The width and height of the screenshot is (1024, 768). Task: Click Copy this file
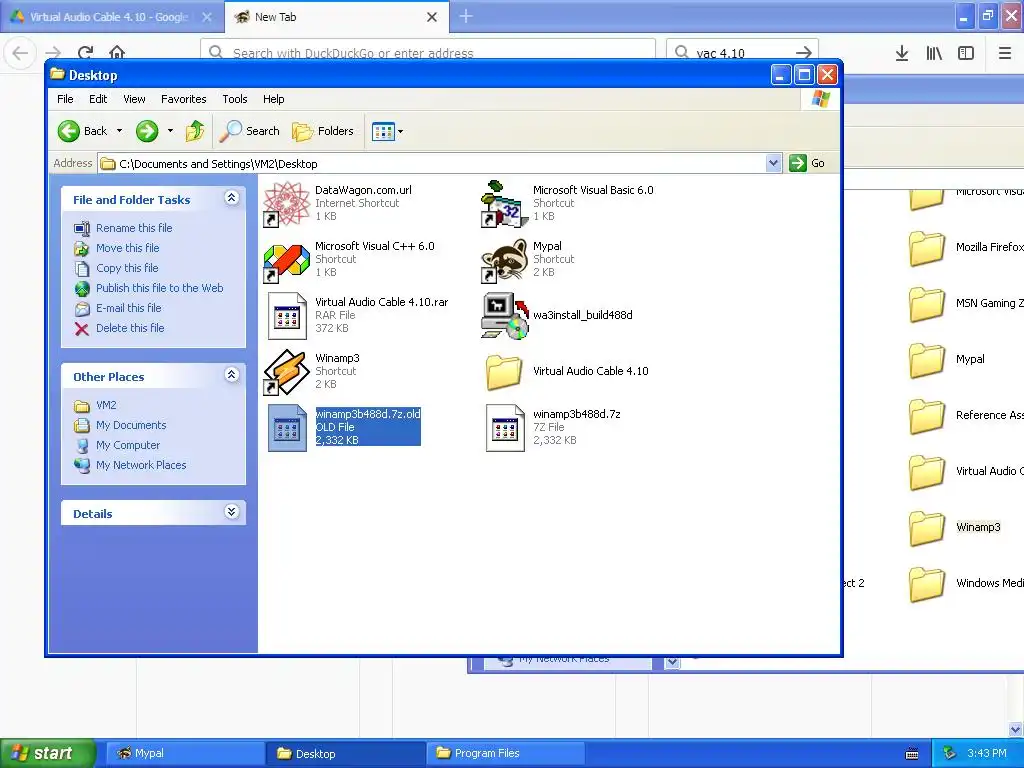(x=127, y=268)
